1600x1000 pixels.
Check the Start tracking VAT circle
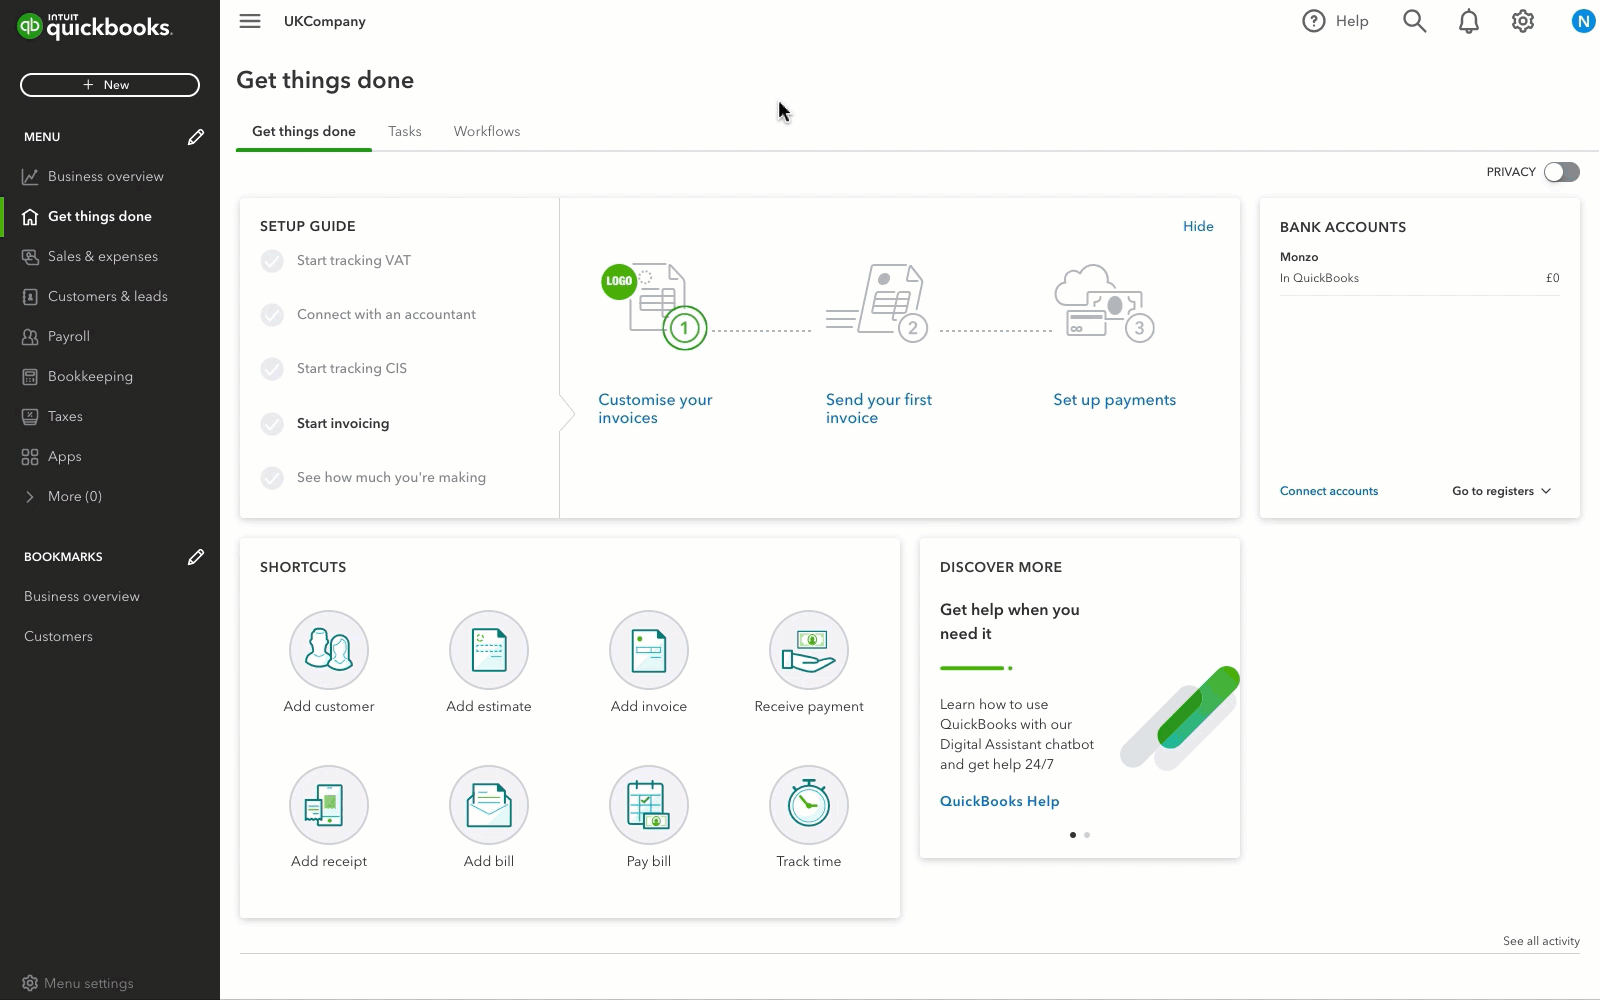pos(272,261)
